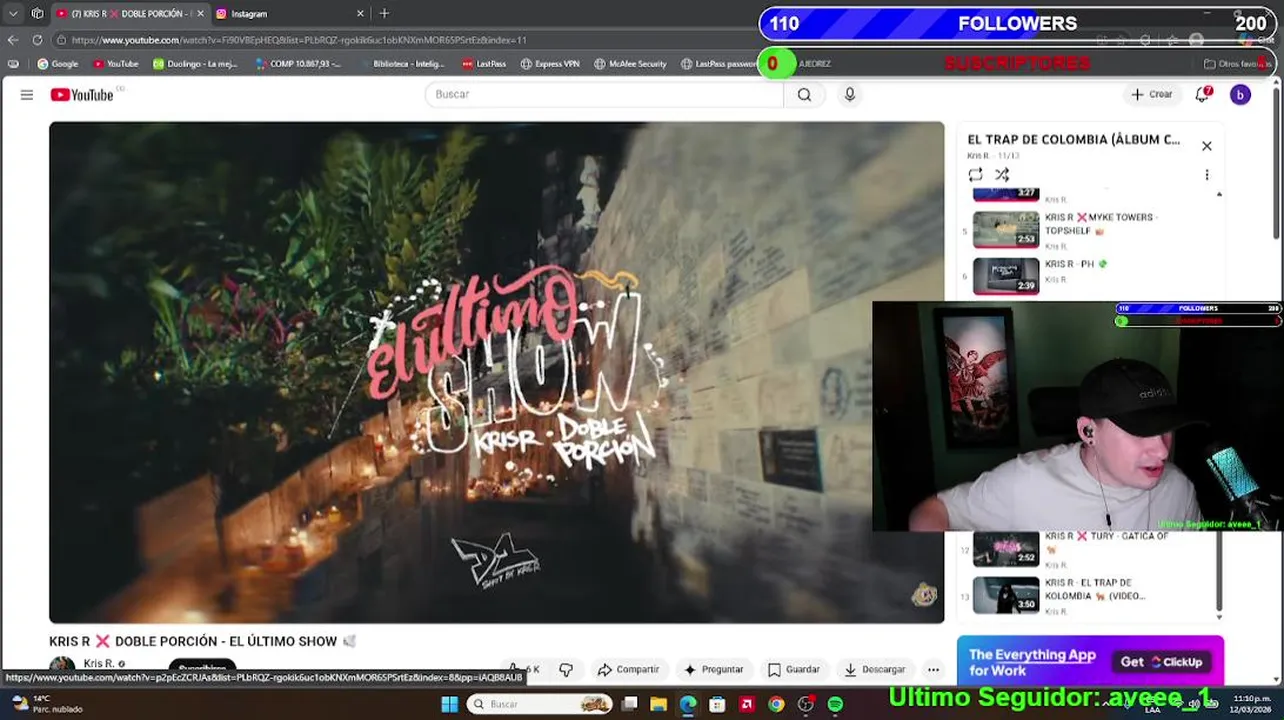Open LastPass bookmark
Viewport: 1284px width, 720px height.
485,64
